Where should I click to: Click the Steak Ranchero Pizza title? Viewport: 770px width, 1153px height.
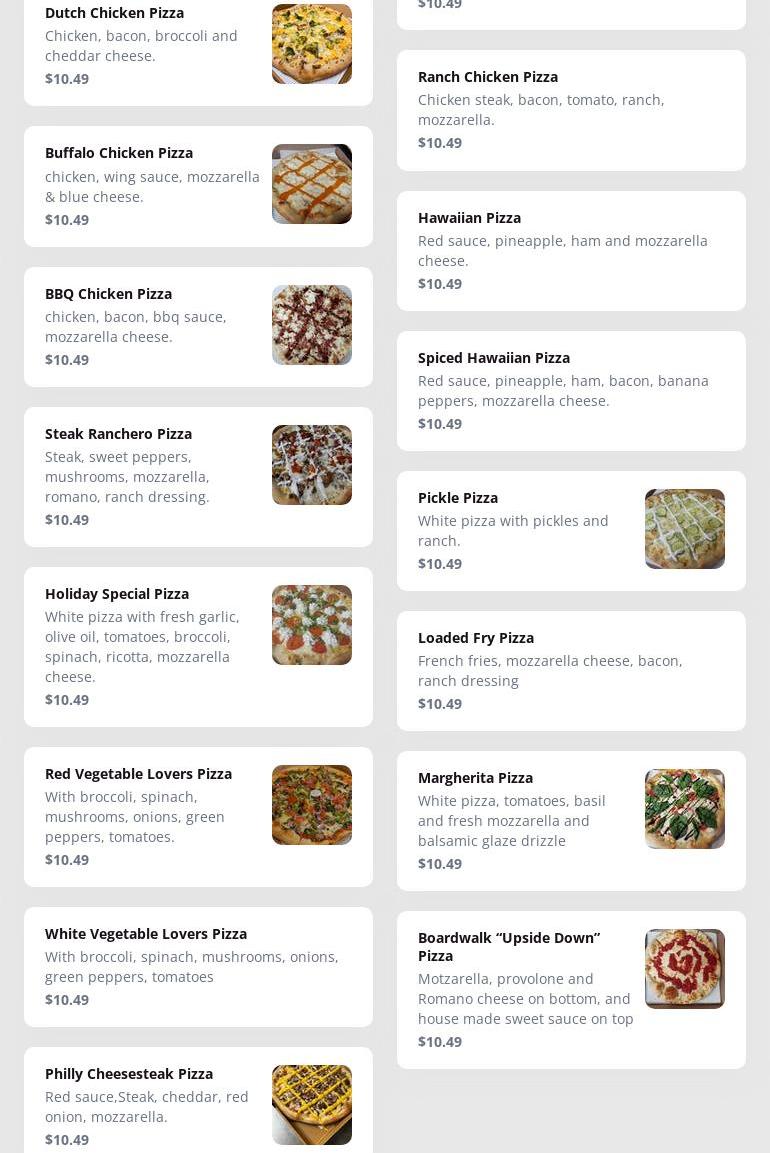(x=118, y=434)
